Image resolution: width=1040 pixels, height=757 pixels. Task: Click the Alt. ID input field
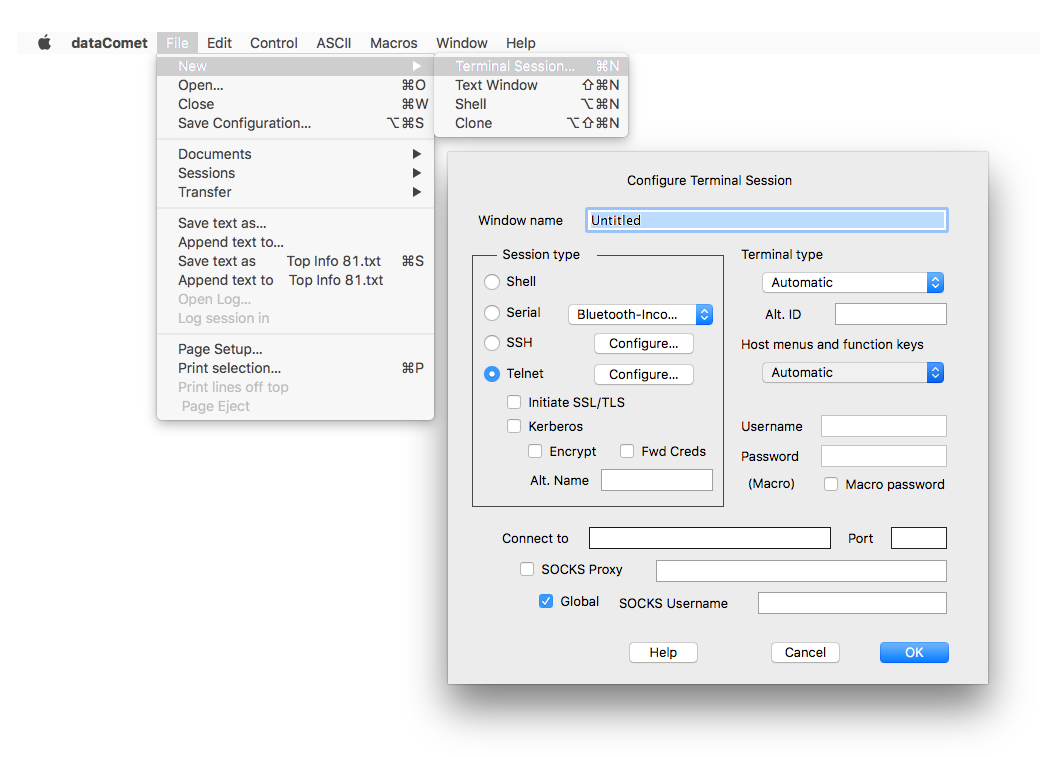pyautogui.click(x=891, y=314)
